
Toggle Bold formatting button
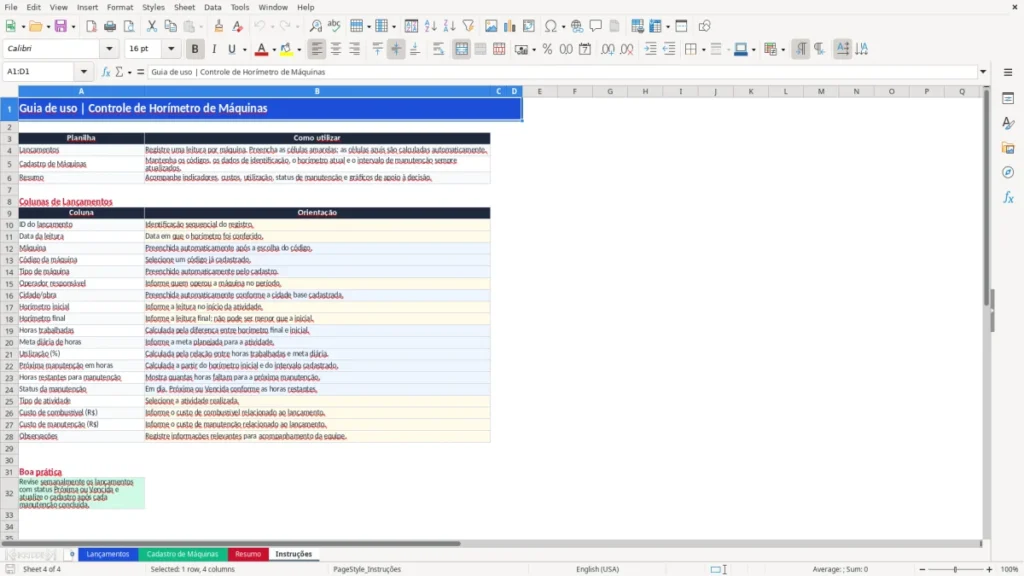click(x=195, y=49)
